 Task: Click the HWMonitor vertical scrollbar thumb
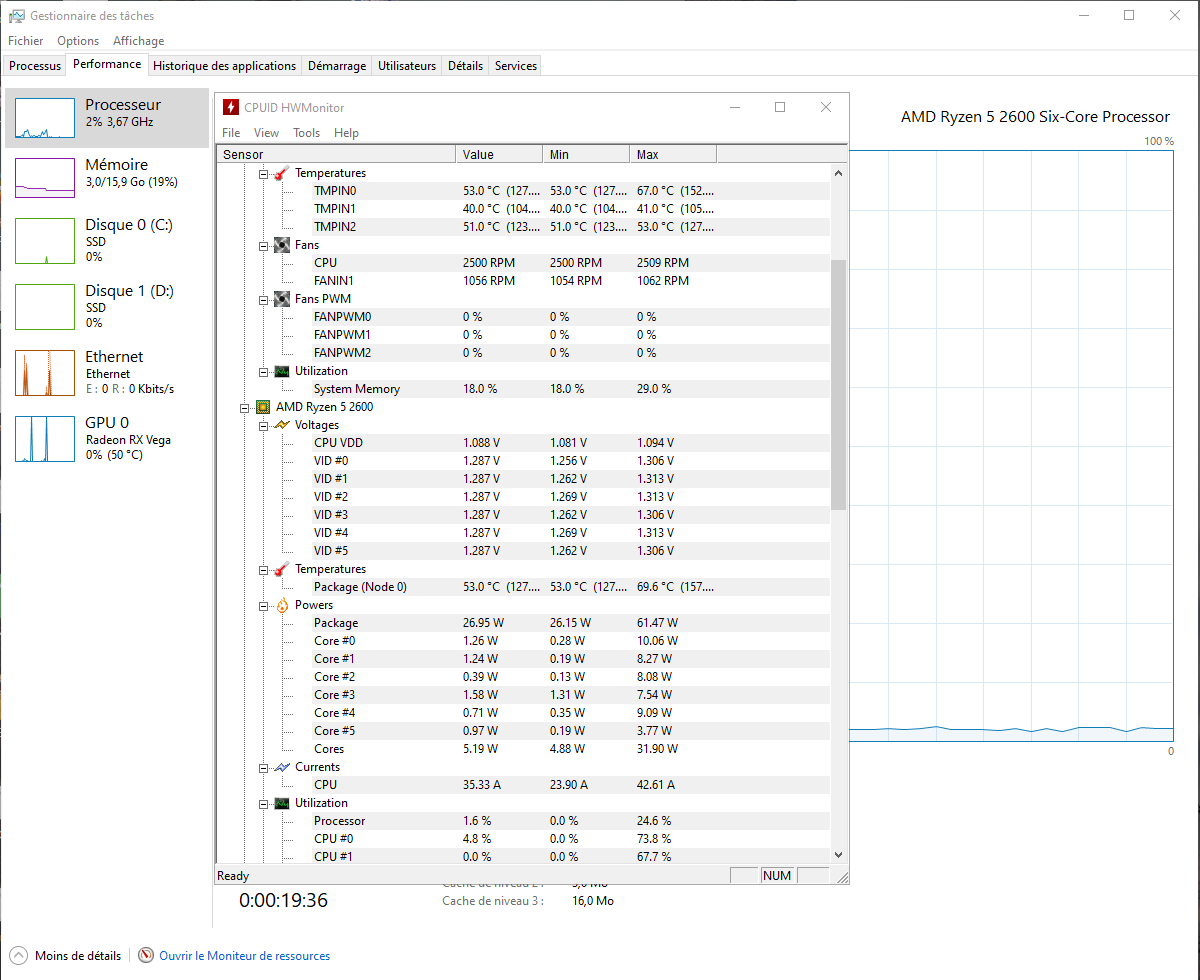pyautogui.click(x=838, y=385)
